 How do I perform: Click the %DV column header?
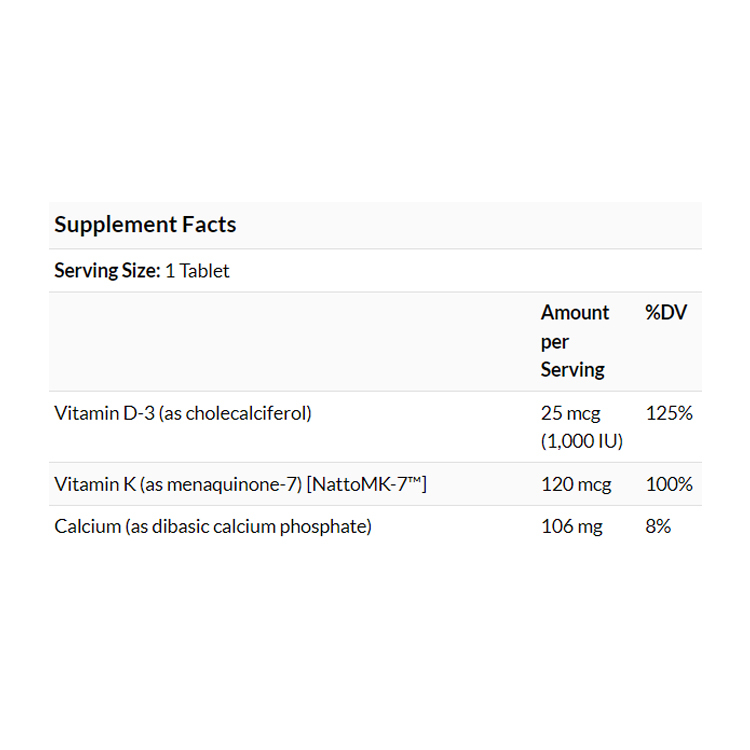click(x=666, y=313)
